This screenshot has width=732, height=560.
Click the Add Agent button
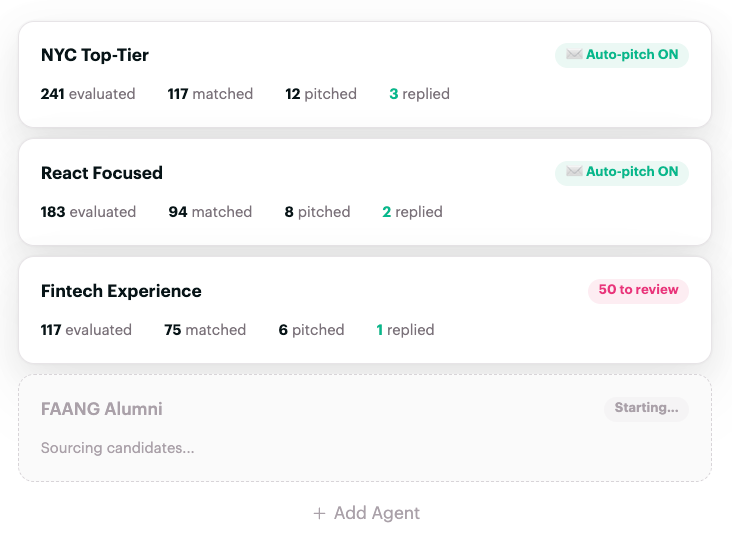[x=366, y=513]
